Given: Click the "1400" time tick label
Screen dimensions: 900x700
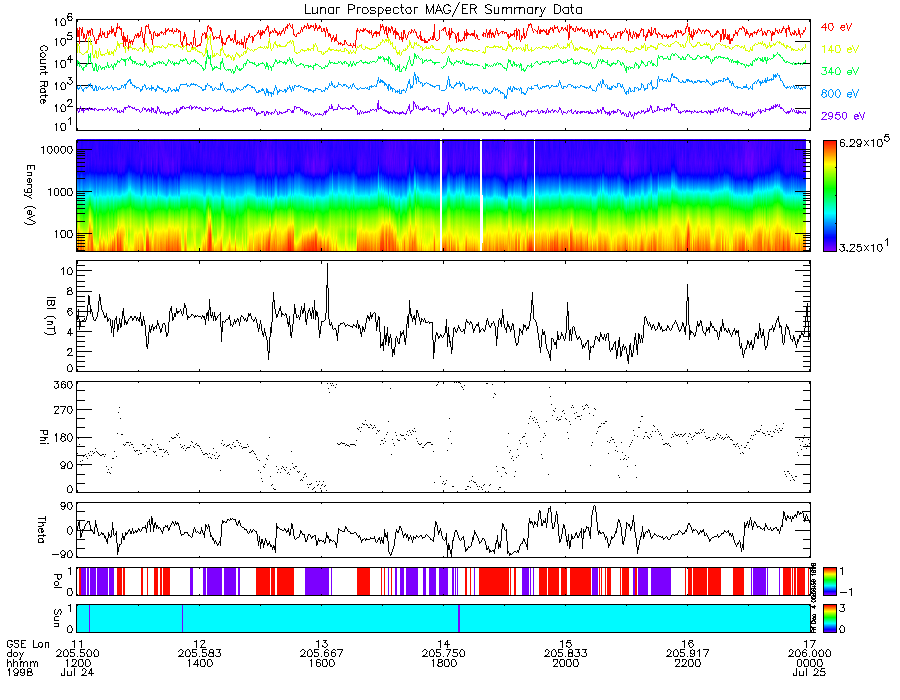Looking at the screenshot, I should pyautogui.click(x=200, y=663).
